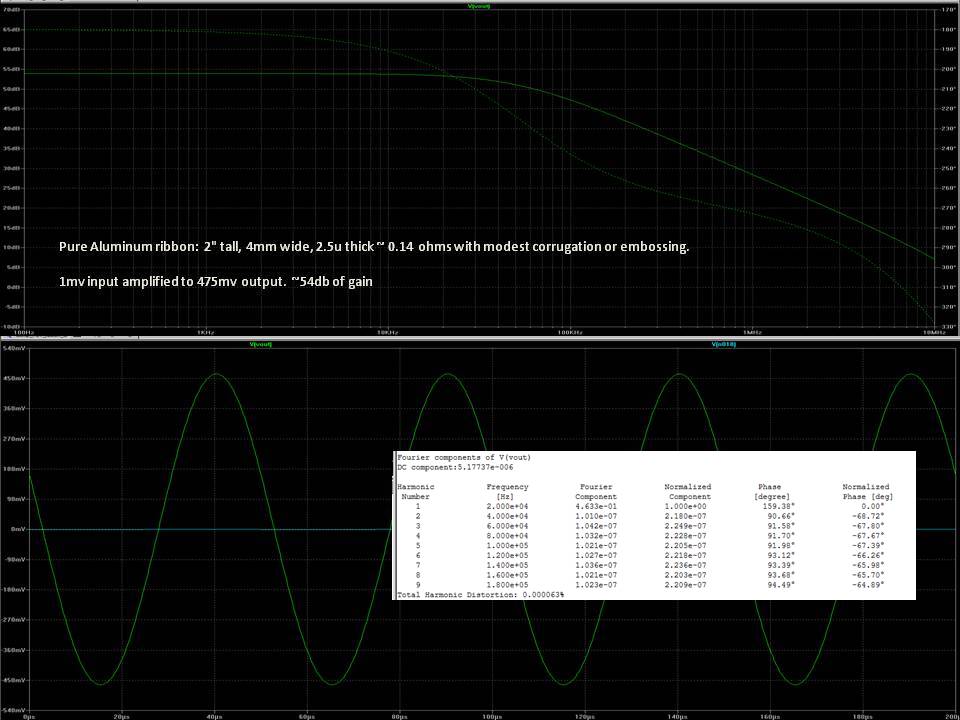Click the 'Total Harmonic Distortion: 0.000063%' line
This screenshot has width=960, height=720.
481,594
